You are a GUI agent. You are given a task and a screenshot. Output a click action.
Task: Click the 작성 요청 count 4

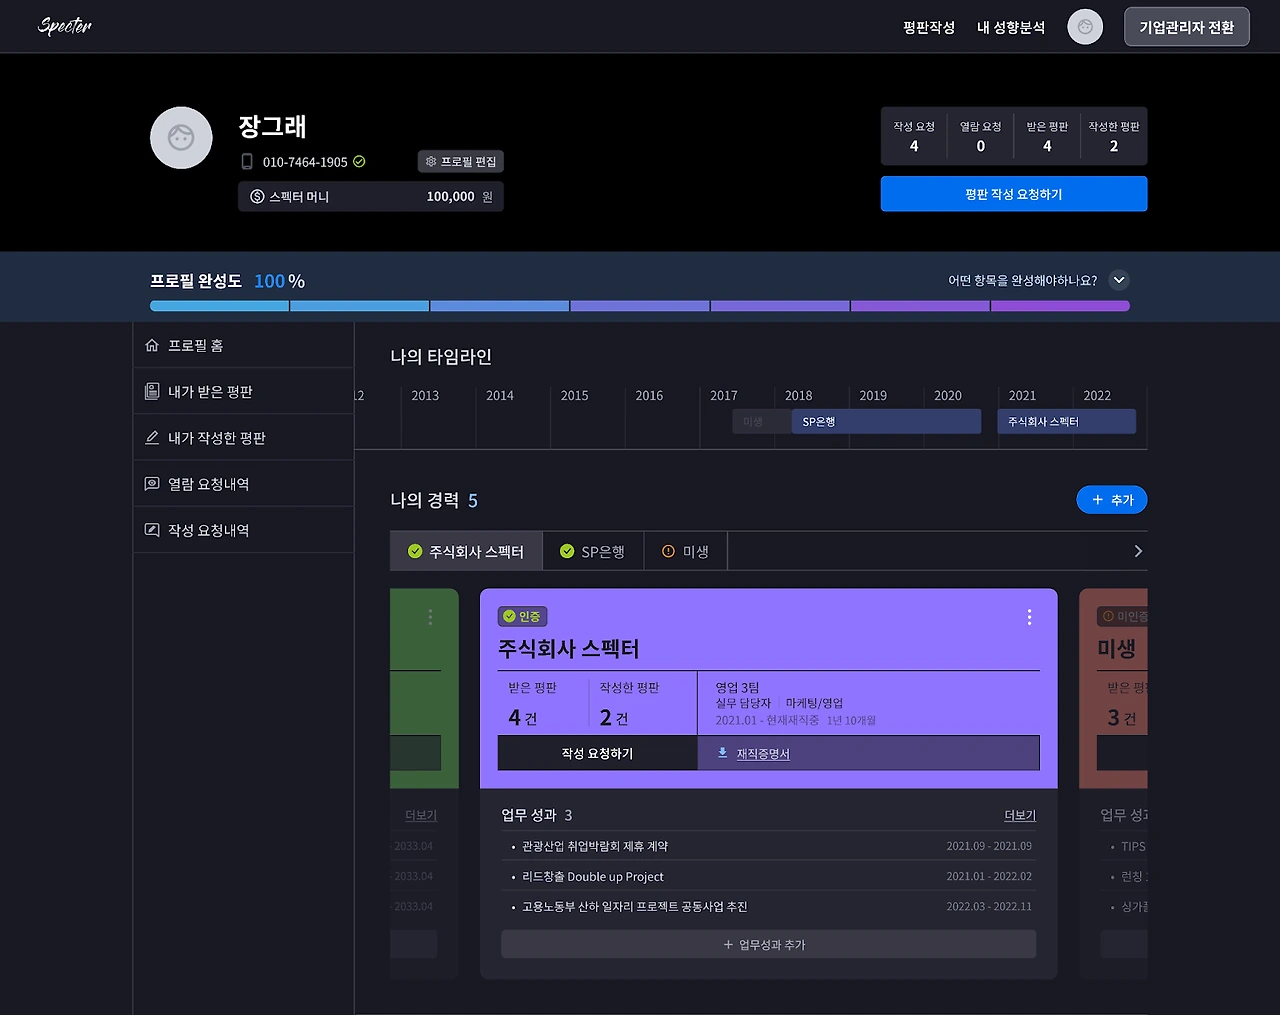point(914,137)
